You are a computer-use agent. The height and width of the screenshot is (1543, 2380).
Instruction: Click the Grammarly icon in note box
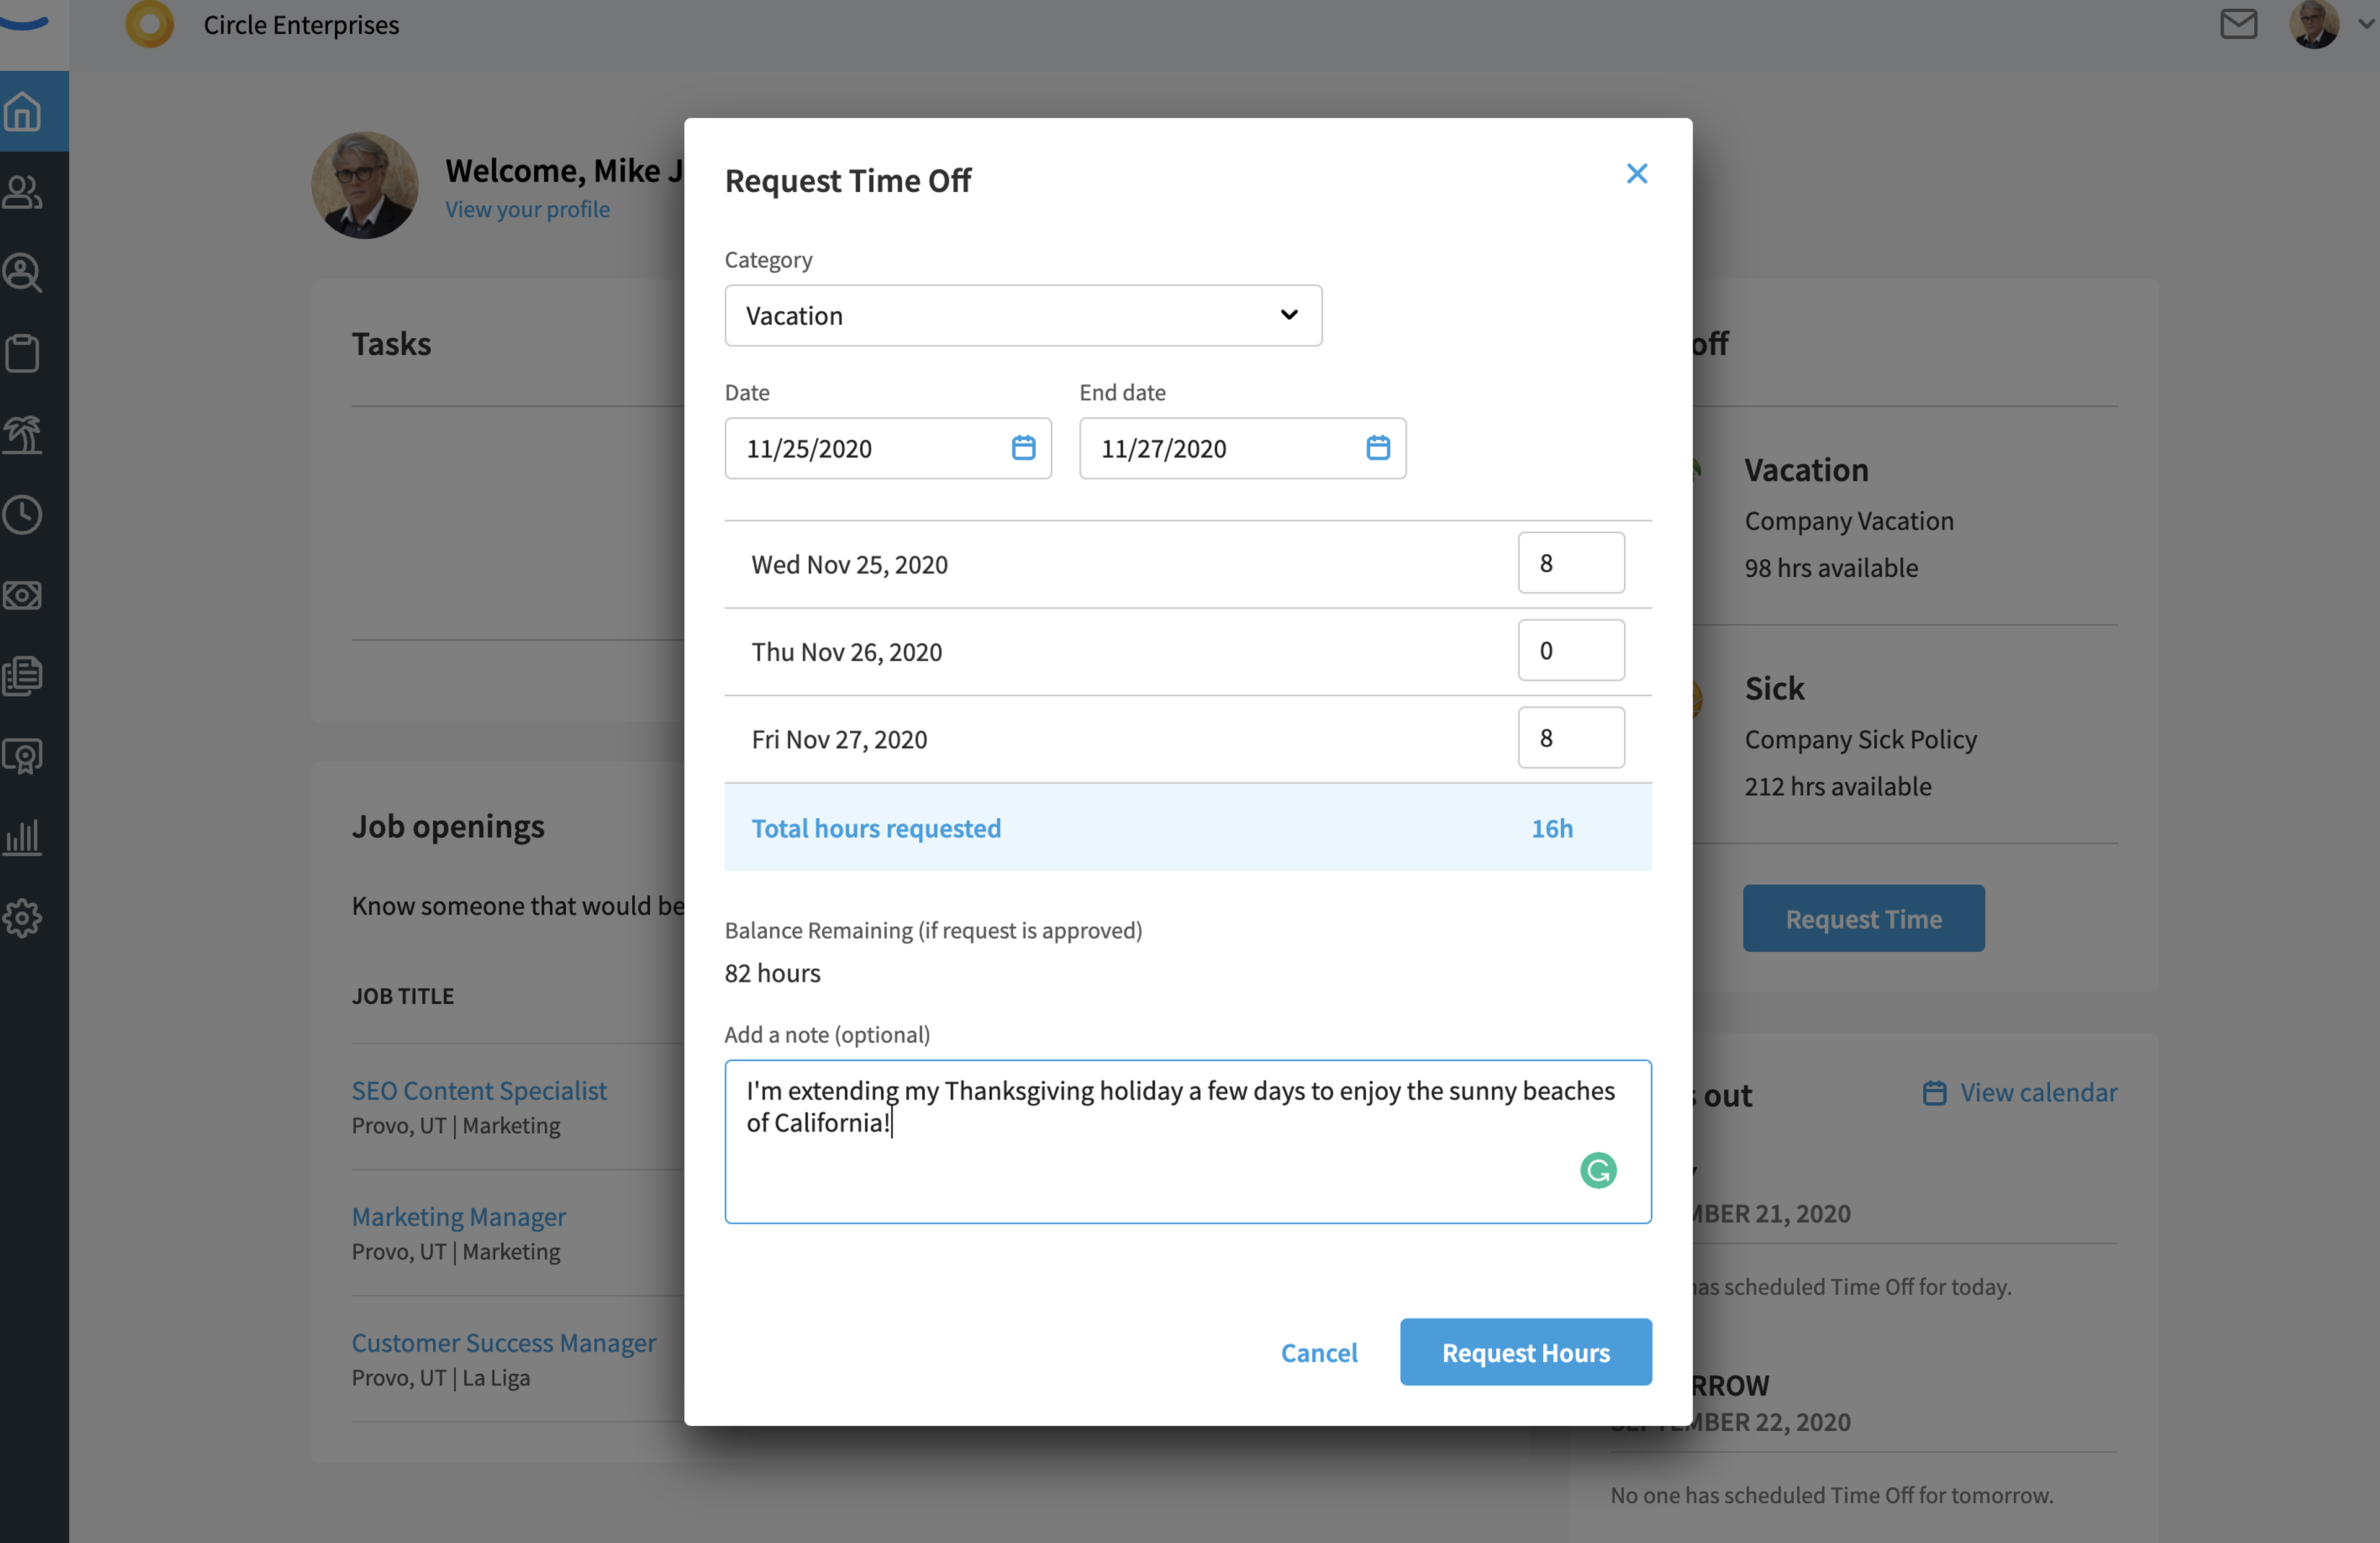click(x=1598, y=1170)
